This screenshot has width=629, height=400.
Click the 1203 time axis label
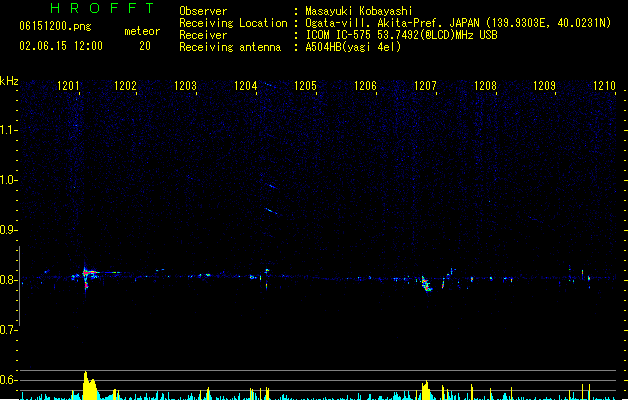tap(185, 85)
